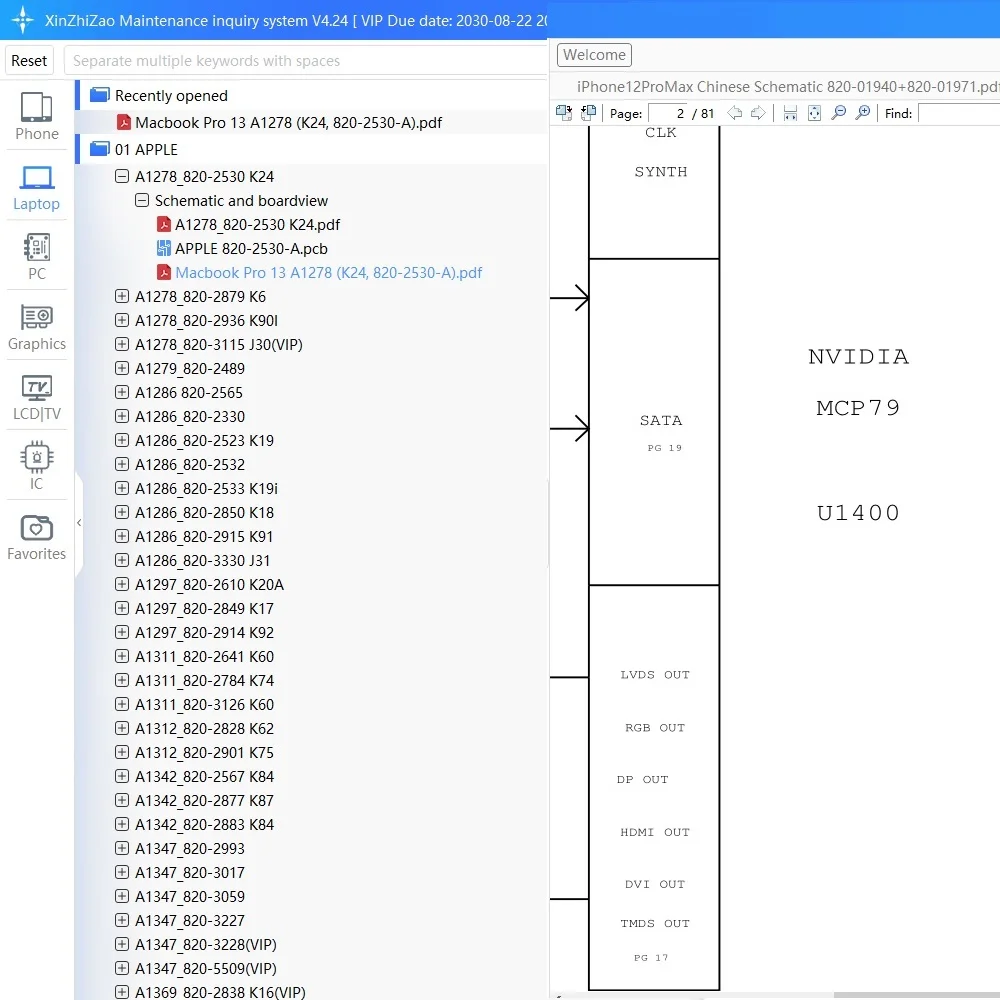
Task: Select the A1342_820-2877 K87 entry
Action: 204,800
